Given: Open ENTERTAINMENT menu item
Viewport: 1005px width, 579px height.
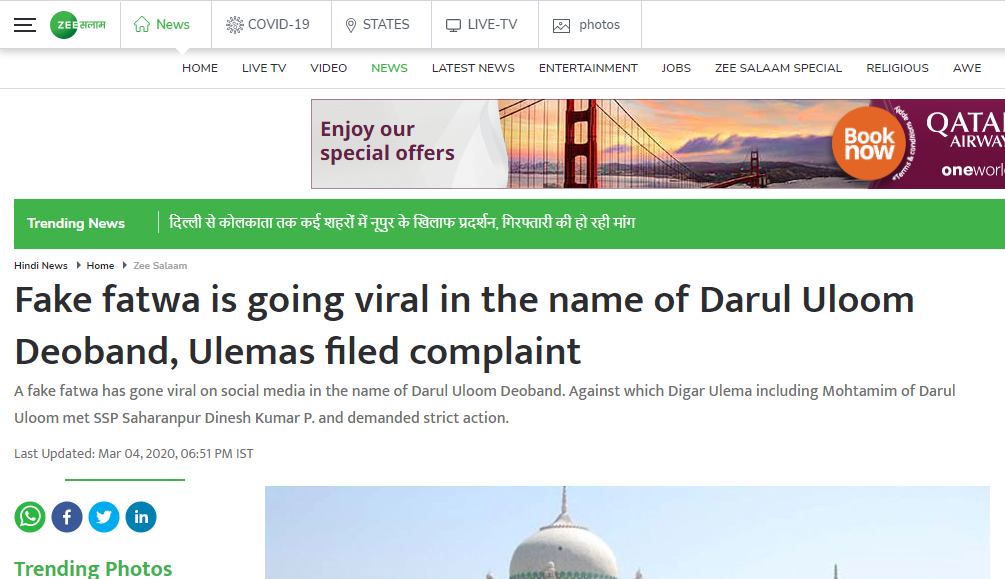Looking at the screenshot, I should pos(588,68).
